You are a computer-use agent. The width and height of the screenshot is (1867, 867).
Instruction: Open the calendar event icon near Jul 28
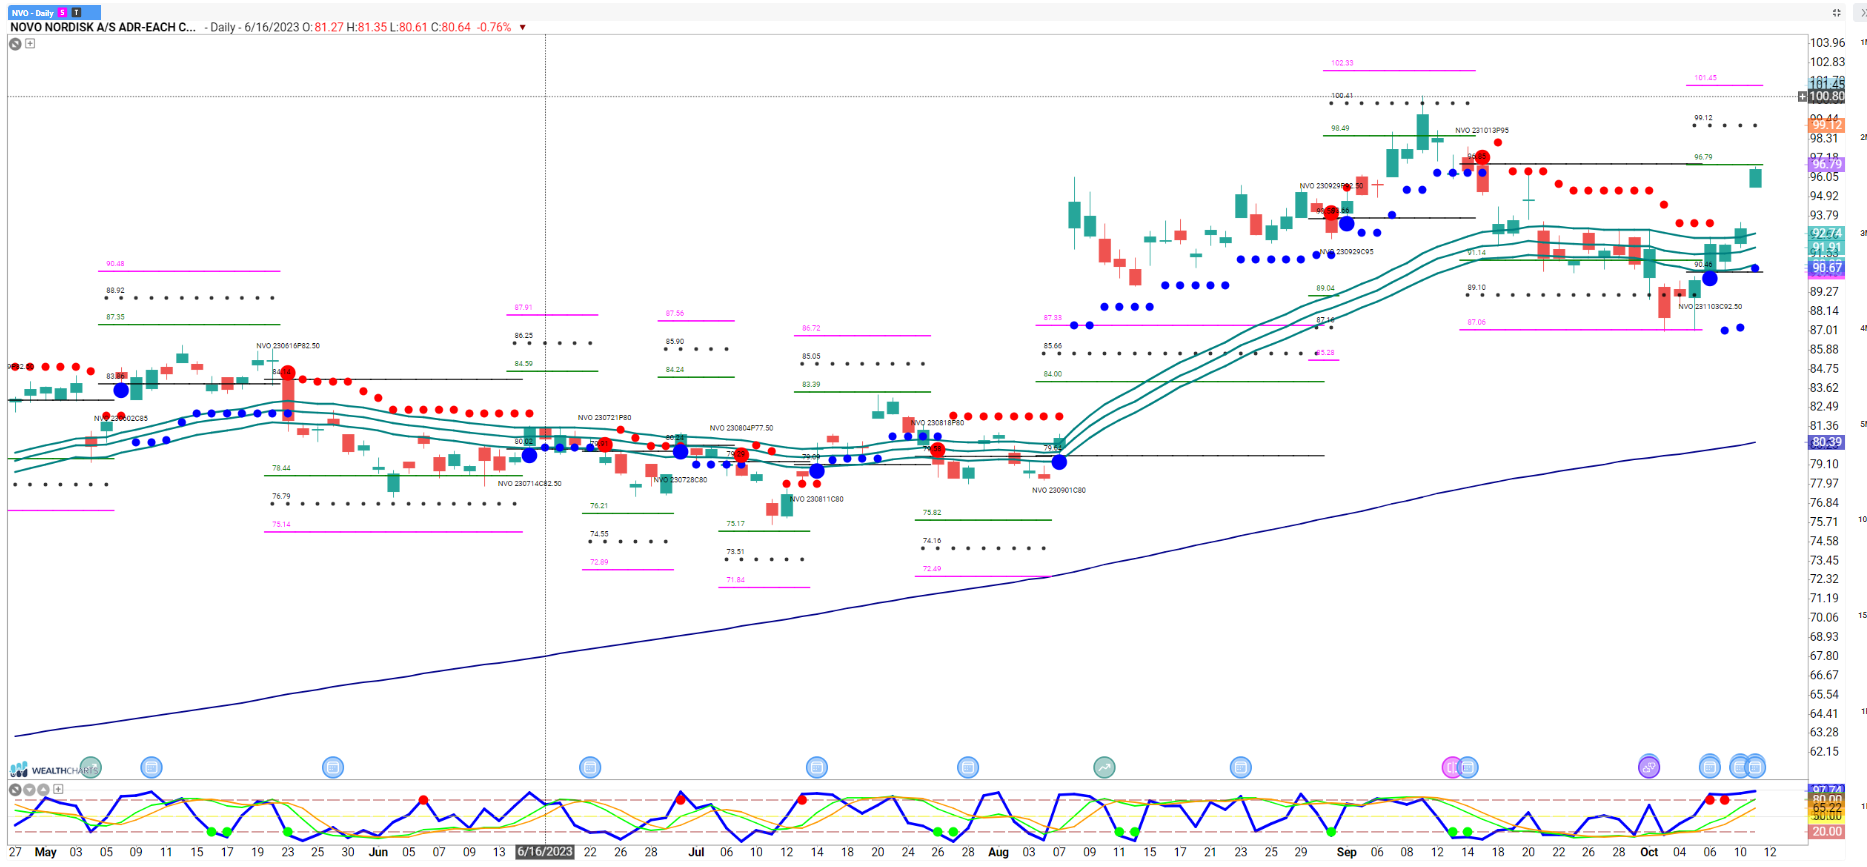point(968,767)
